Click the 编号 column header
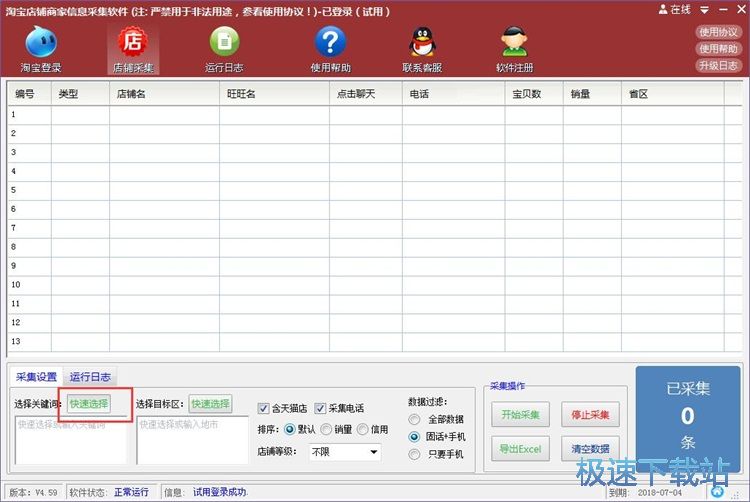The image size is (750, 502). tap(30, 94)
